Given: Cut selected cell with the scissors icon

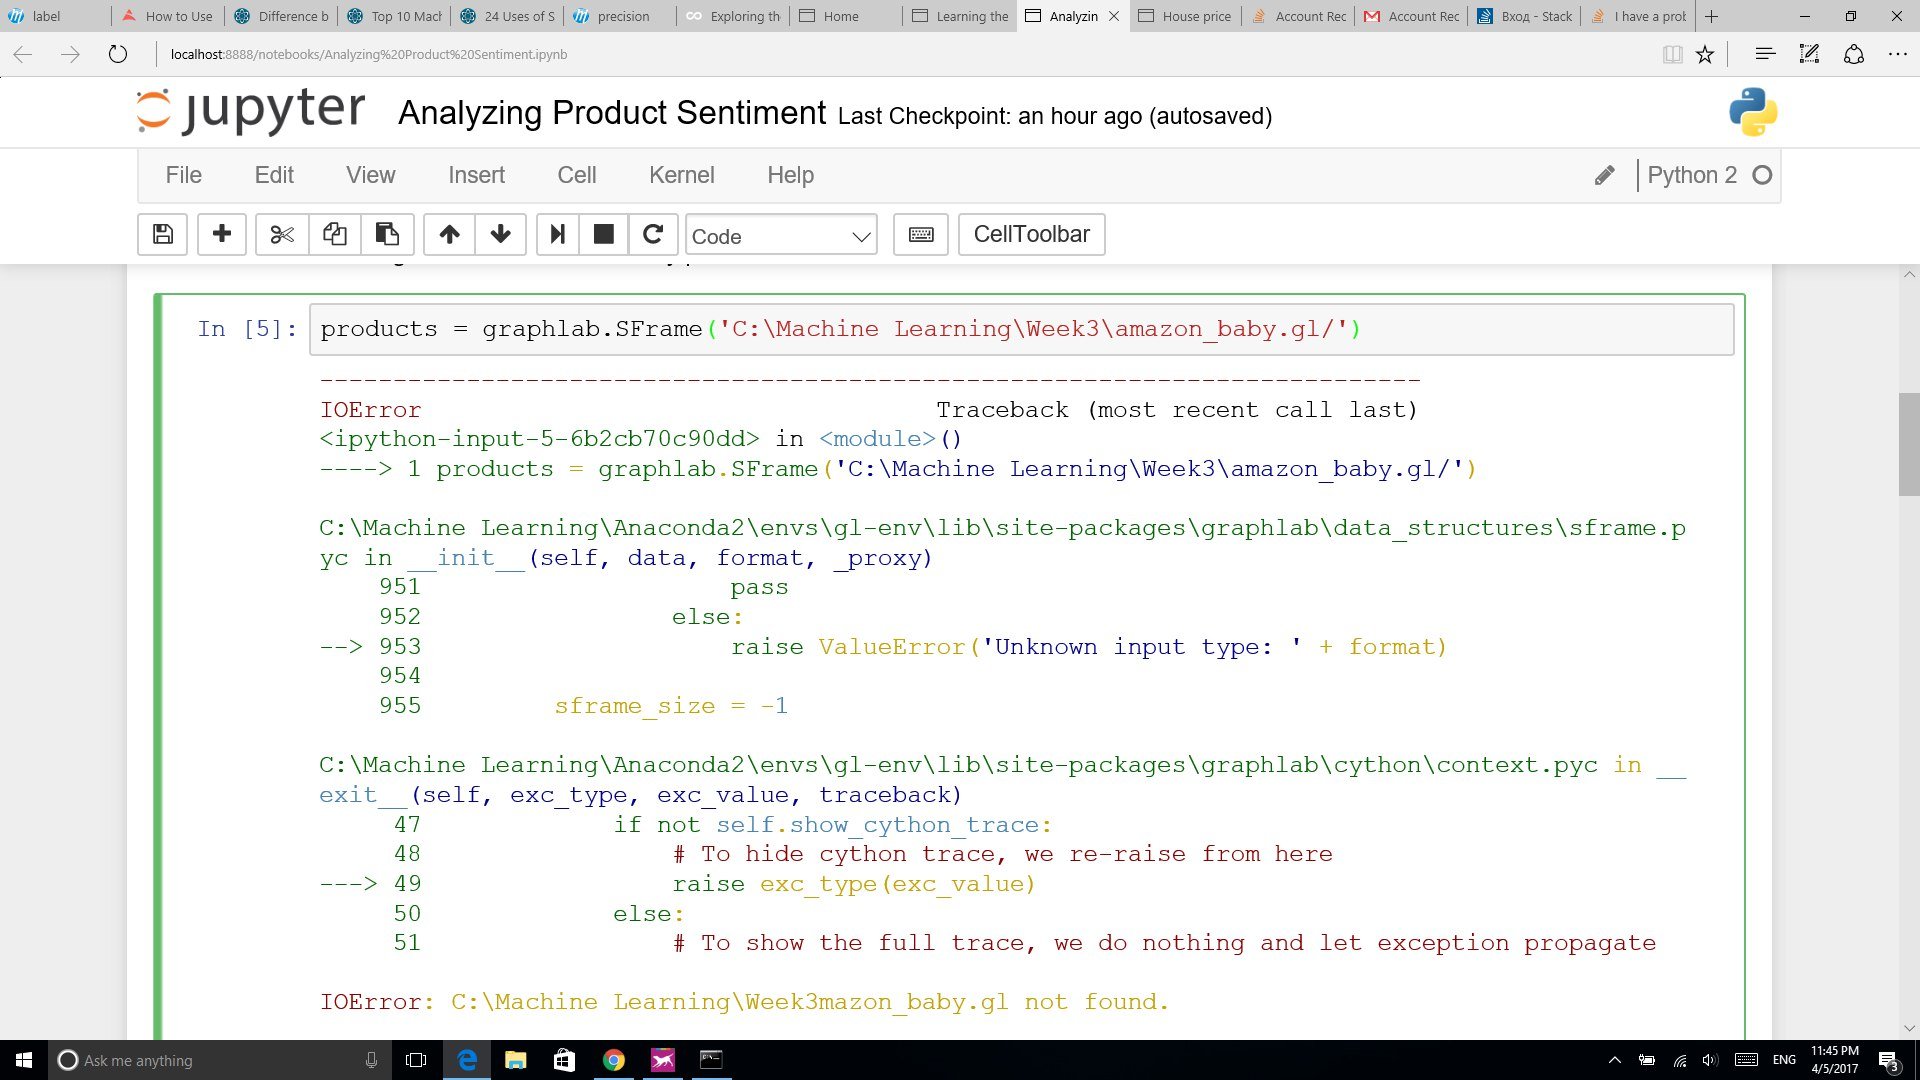Looking at the screenshot, I should (x=282, y=234).
